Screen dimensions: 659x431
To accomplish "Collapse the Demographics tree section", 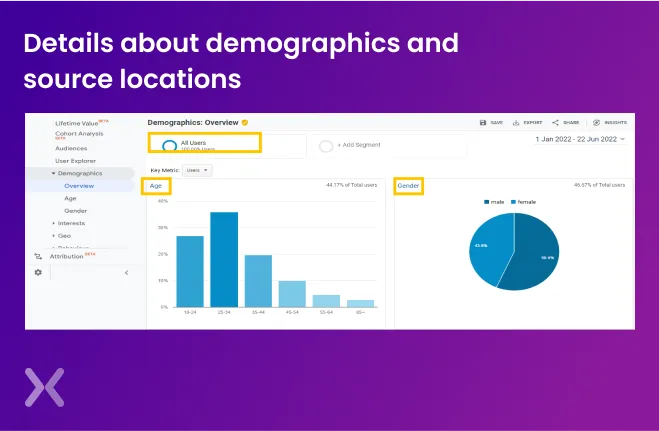I will click(53, 173).
